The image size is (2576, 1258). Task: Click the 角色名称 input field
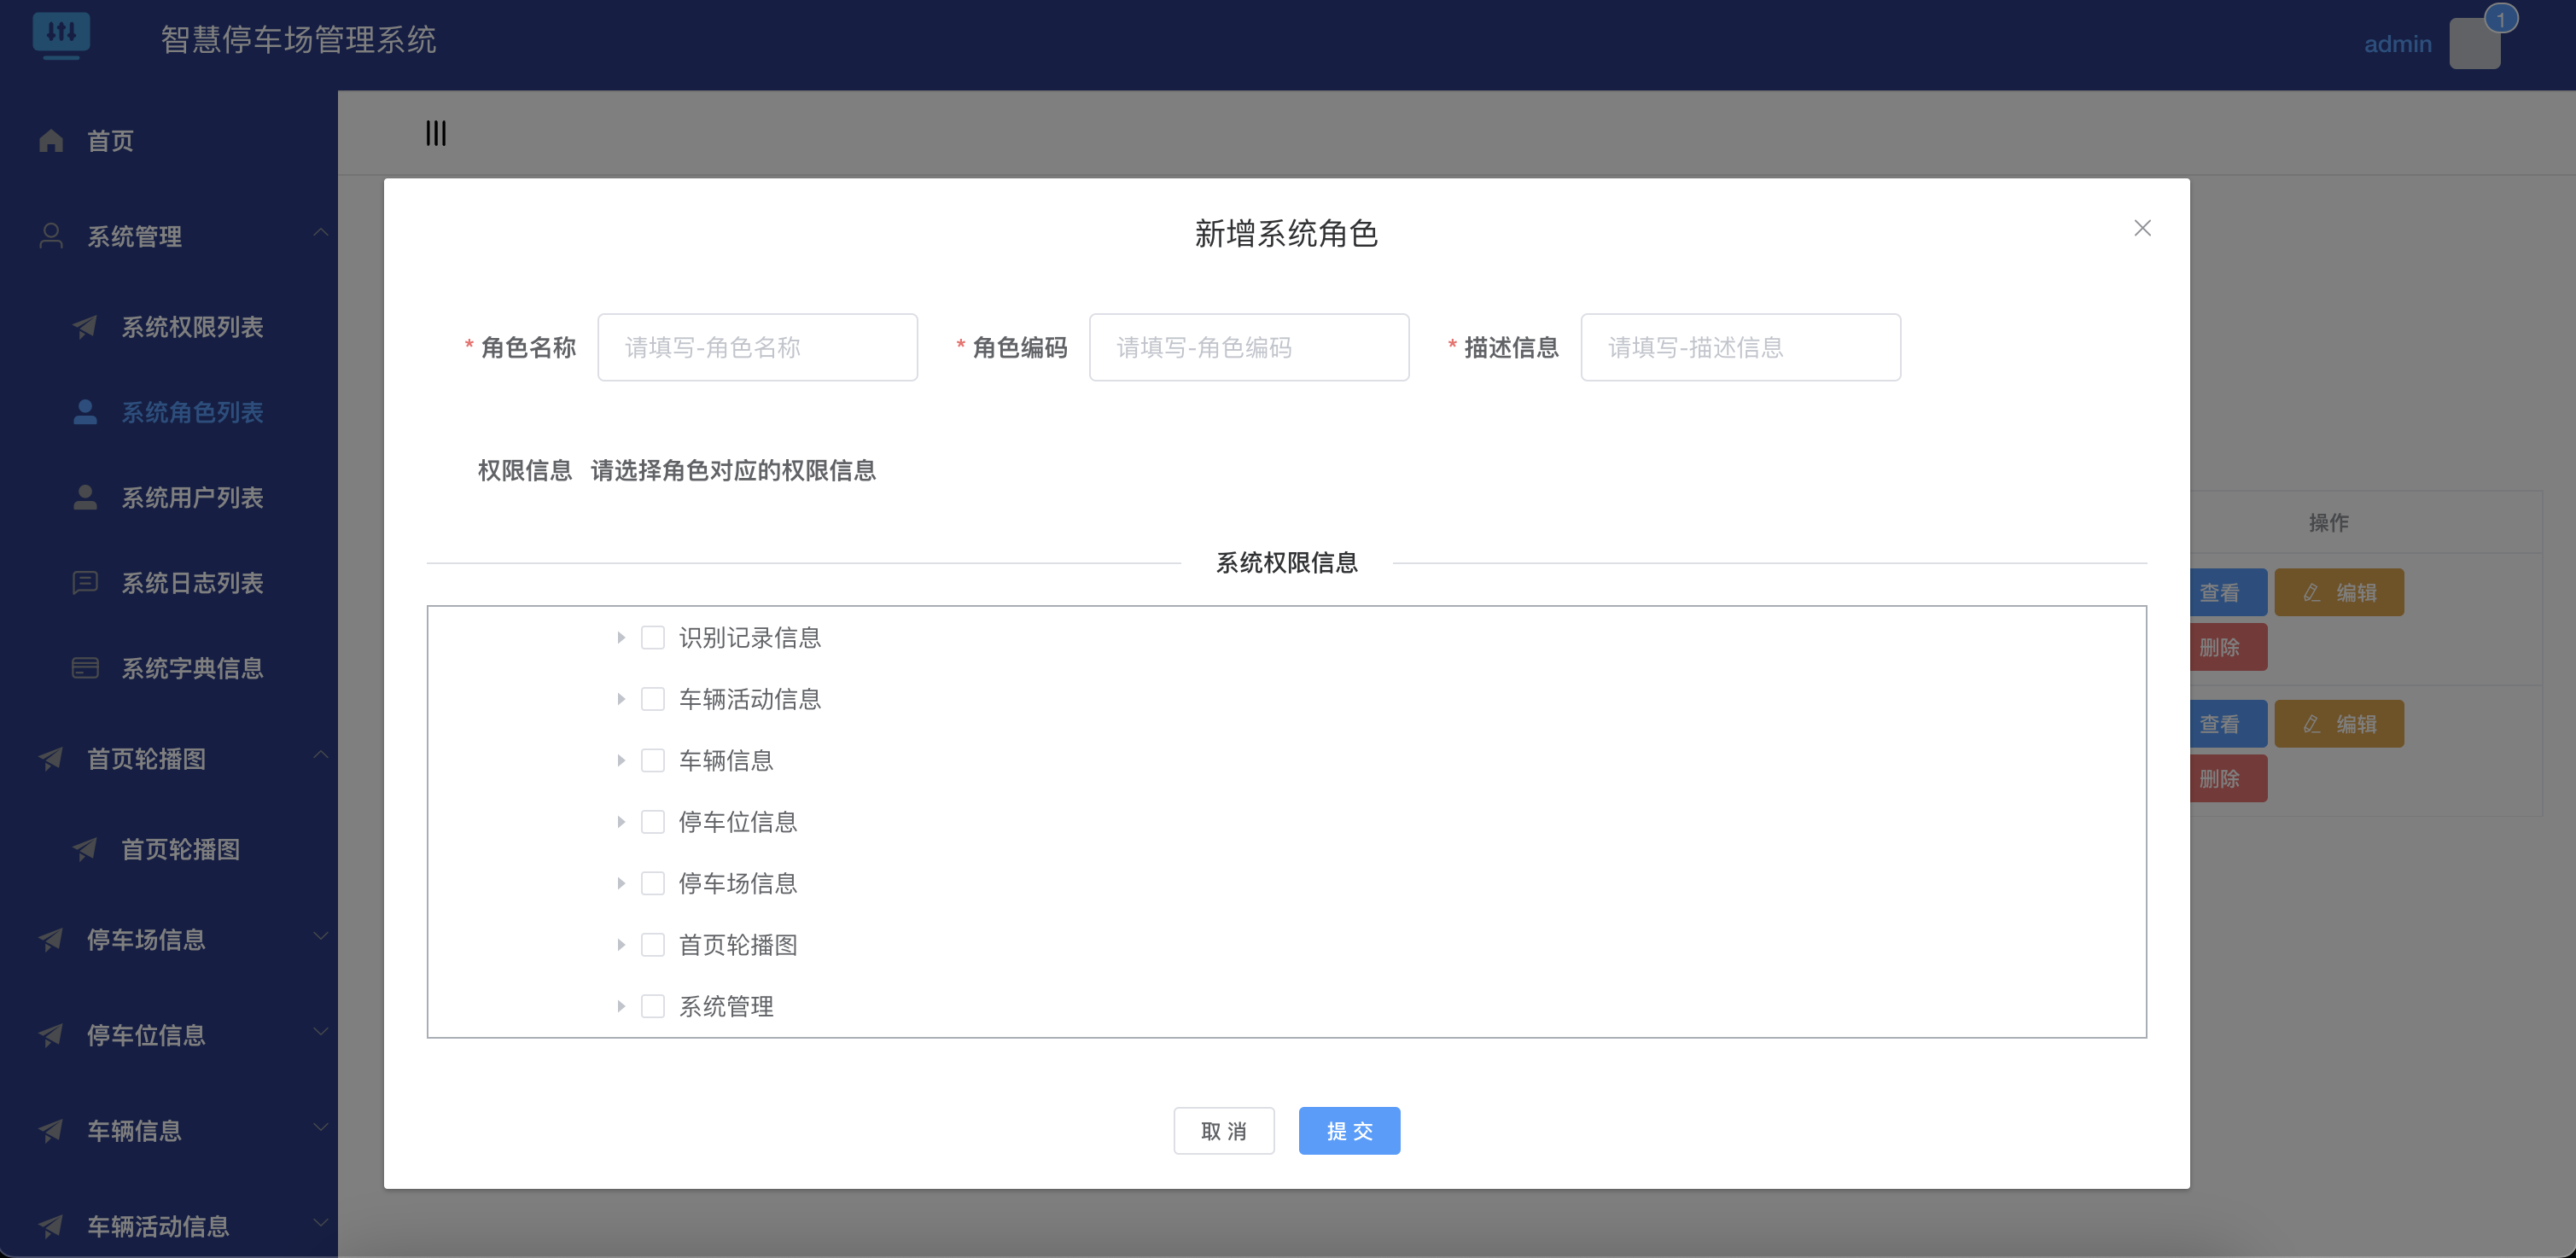[x=757, y=347]
